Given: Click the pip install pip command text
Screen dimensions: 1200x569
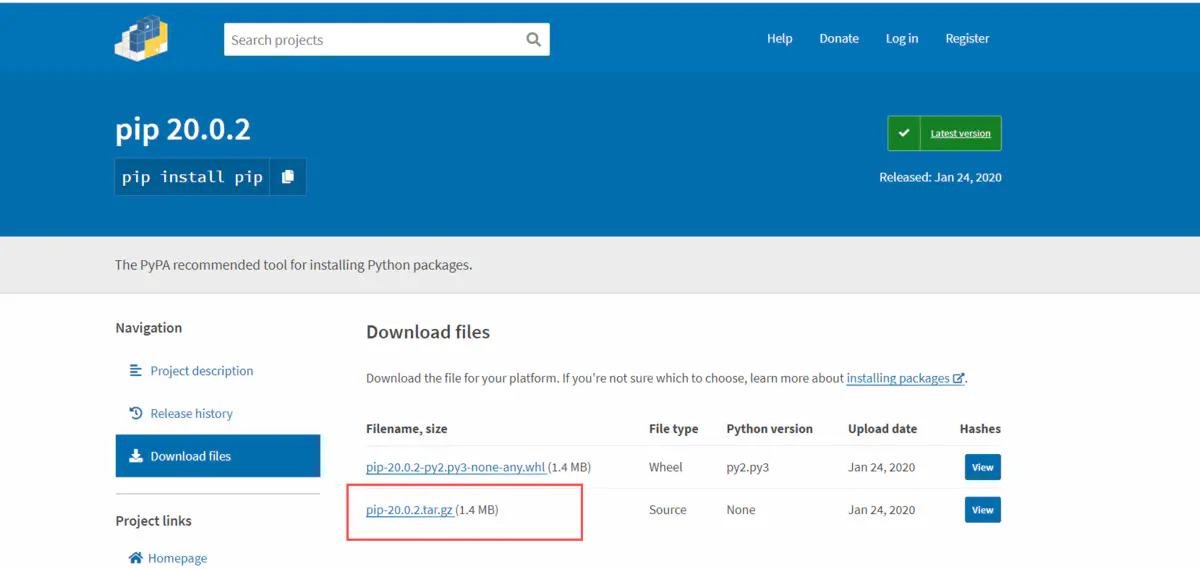Looking at the screenshot, I should 192,177.
